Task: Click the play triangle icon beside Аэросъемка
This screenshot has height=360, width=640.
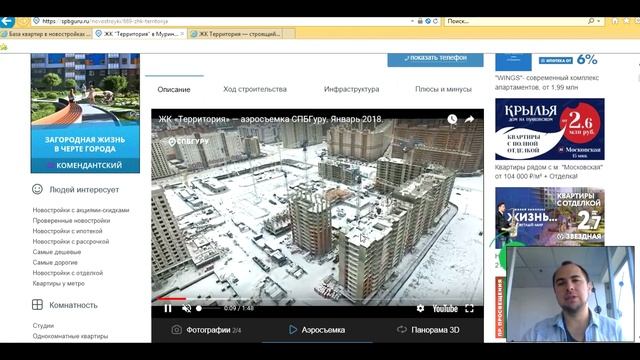Action: pos(293,329)
